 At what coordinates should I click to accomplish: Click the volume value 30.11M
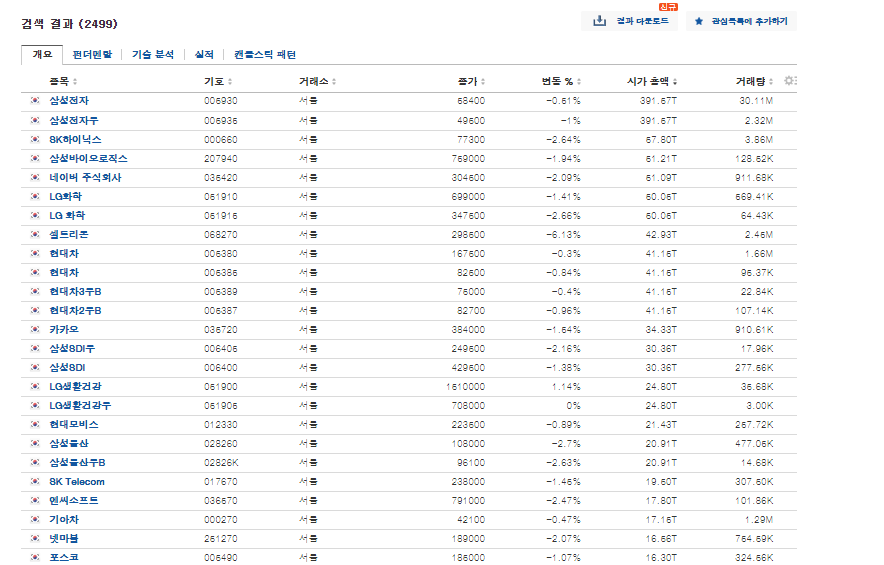point(756,101)
